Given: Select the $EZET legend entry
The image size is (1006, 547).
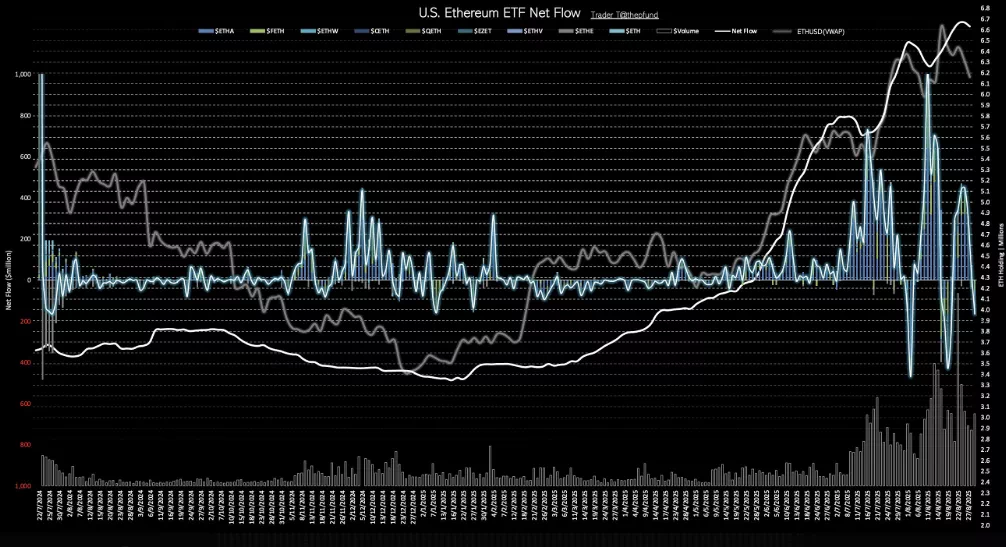Looking at the screenshot, I should tap(474, 31).
